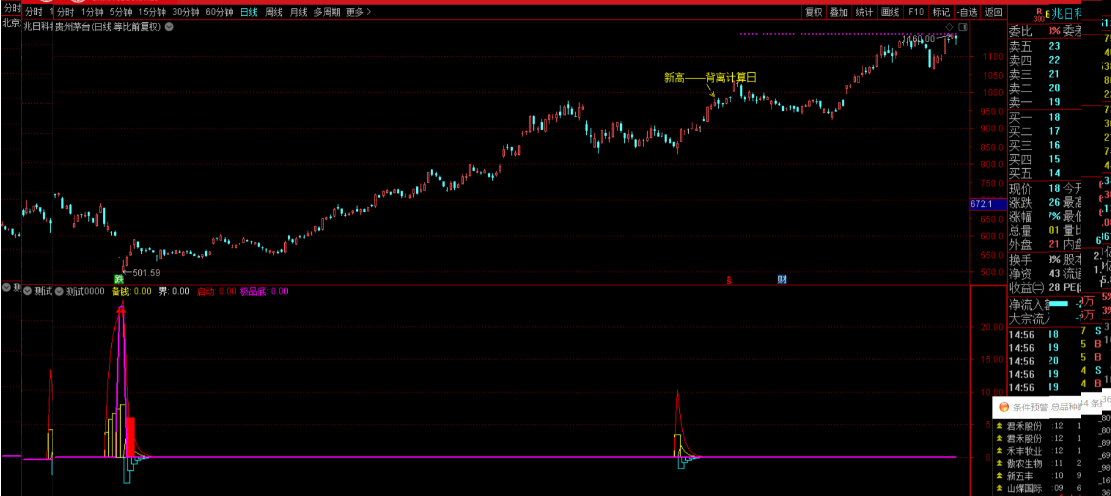Open the indicator panel circle dropdown before 测试

tap(28, 291)
